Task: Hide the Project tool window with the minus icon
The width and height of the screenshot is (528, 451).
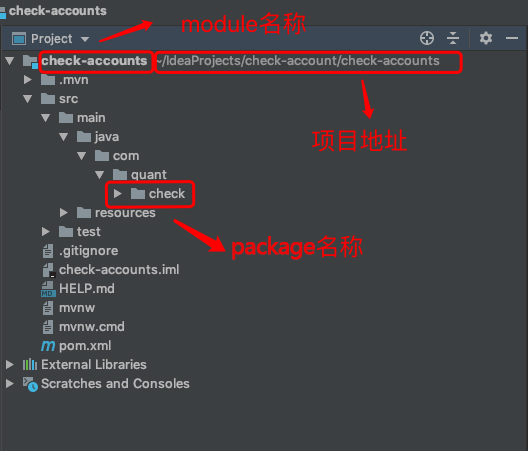Action: click(x=512, y=38)
